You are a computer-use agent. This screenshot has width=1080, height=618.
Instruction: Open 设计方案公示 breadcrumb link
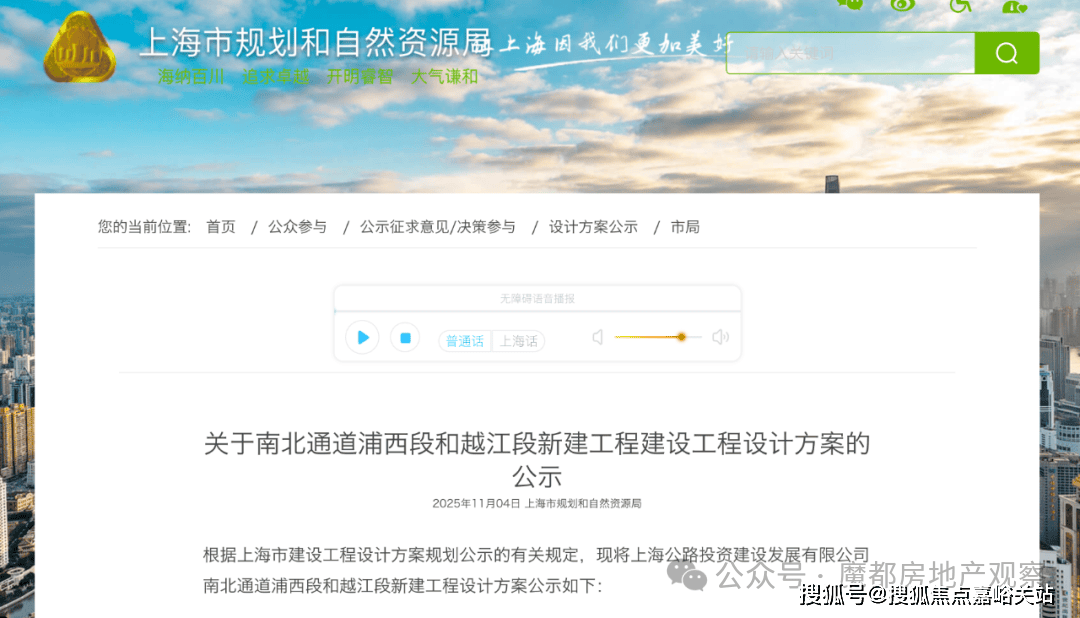click(x=593, y=227)
